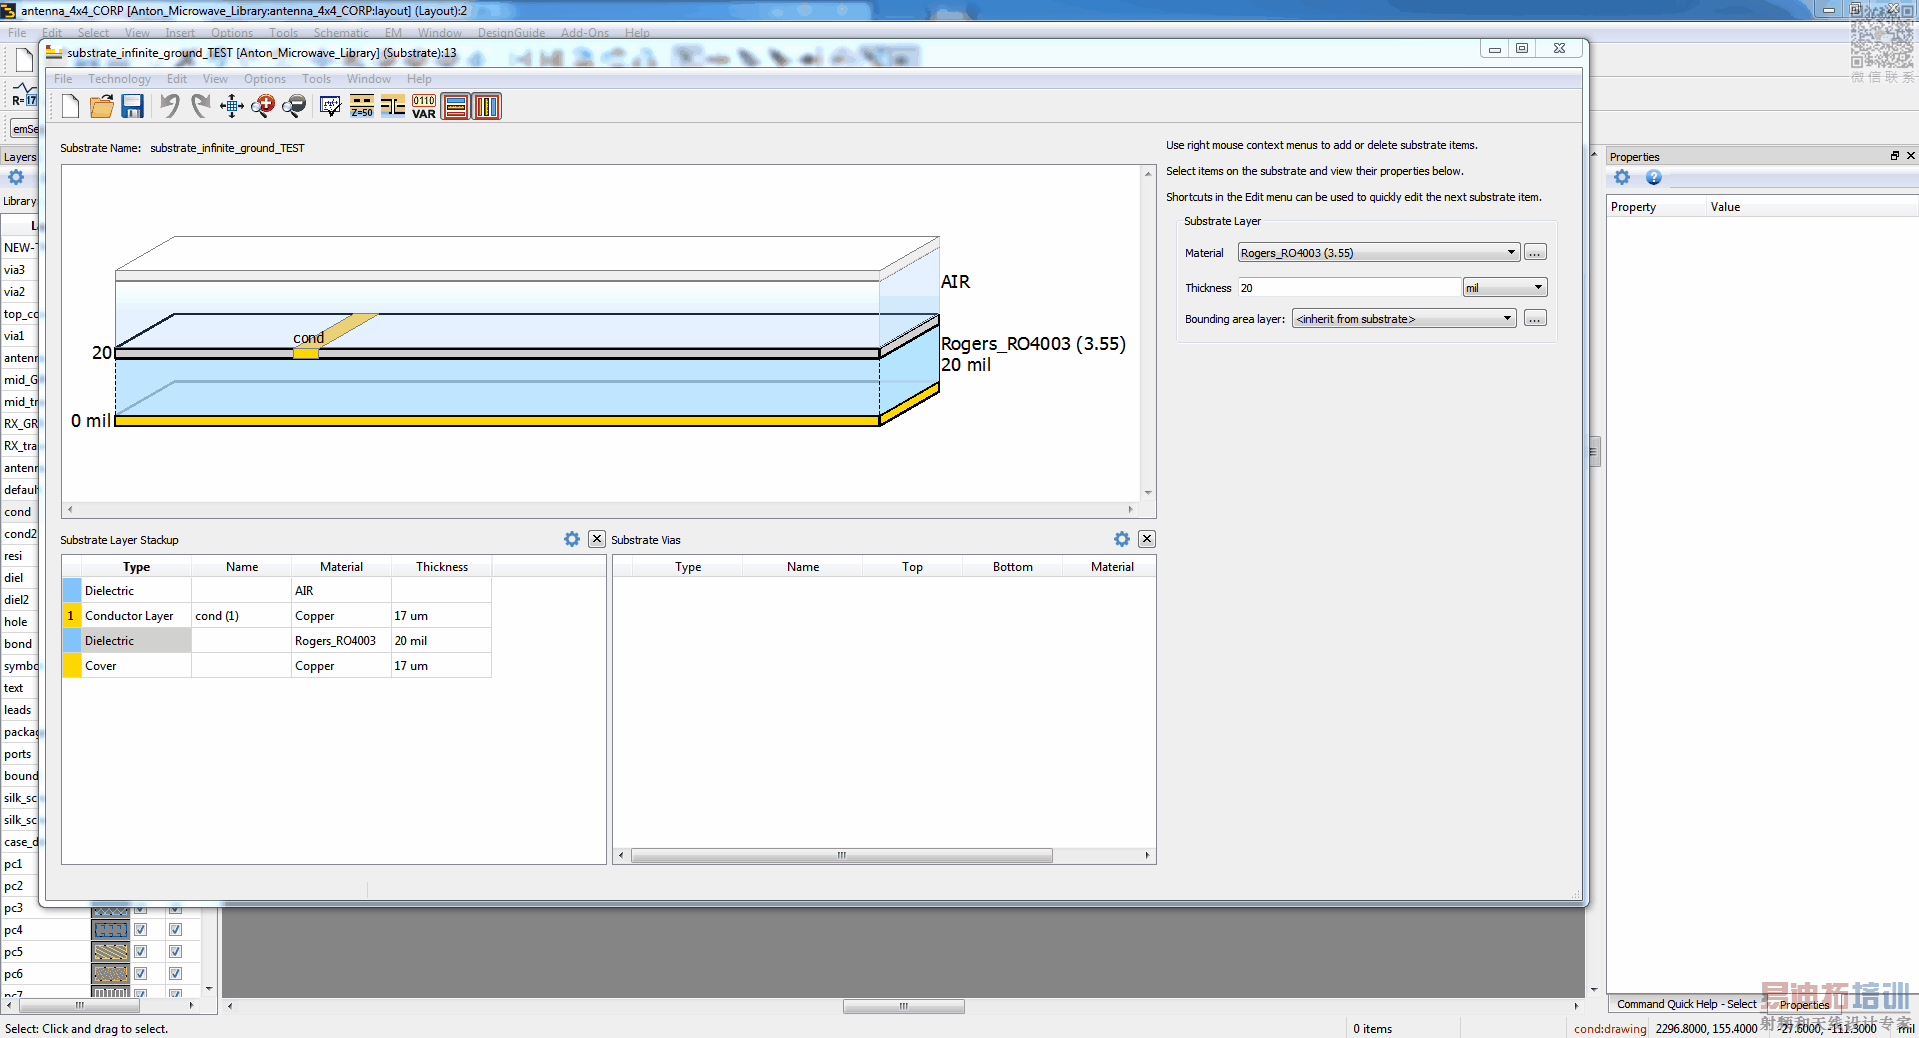The height and width of the screenshot is (1038, 1919).
Task: Click the View All arrows icon
Action: (232, 106)
